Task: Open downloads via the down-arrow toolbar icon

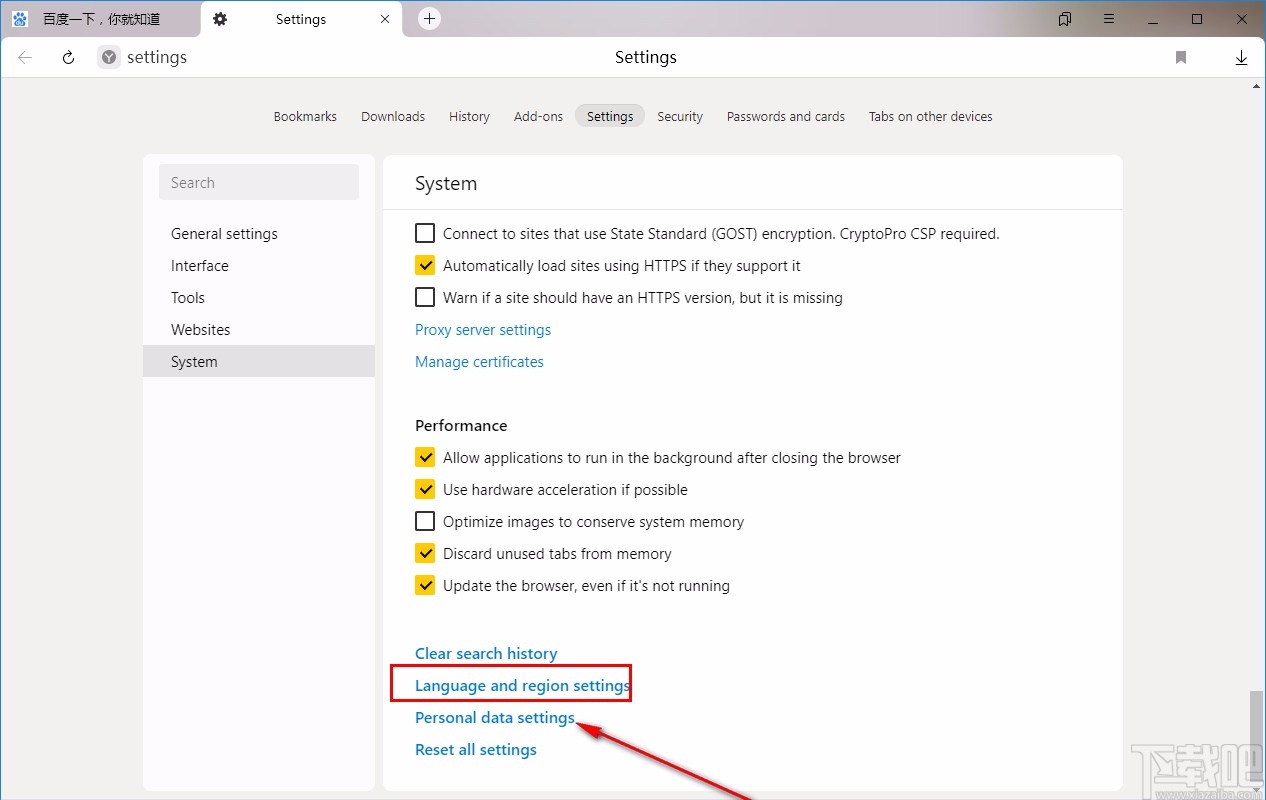Action: (1241, 57)
